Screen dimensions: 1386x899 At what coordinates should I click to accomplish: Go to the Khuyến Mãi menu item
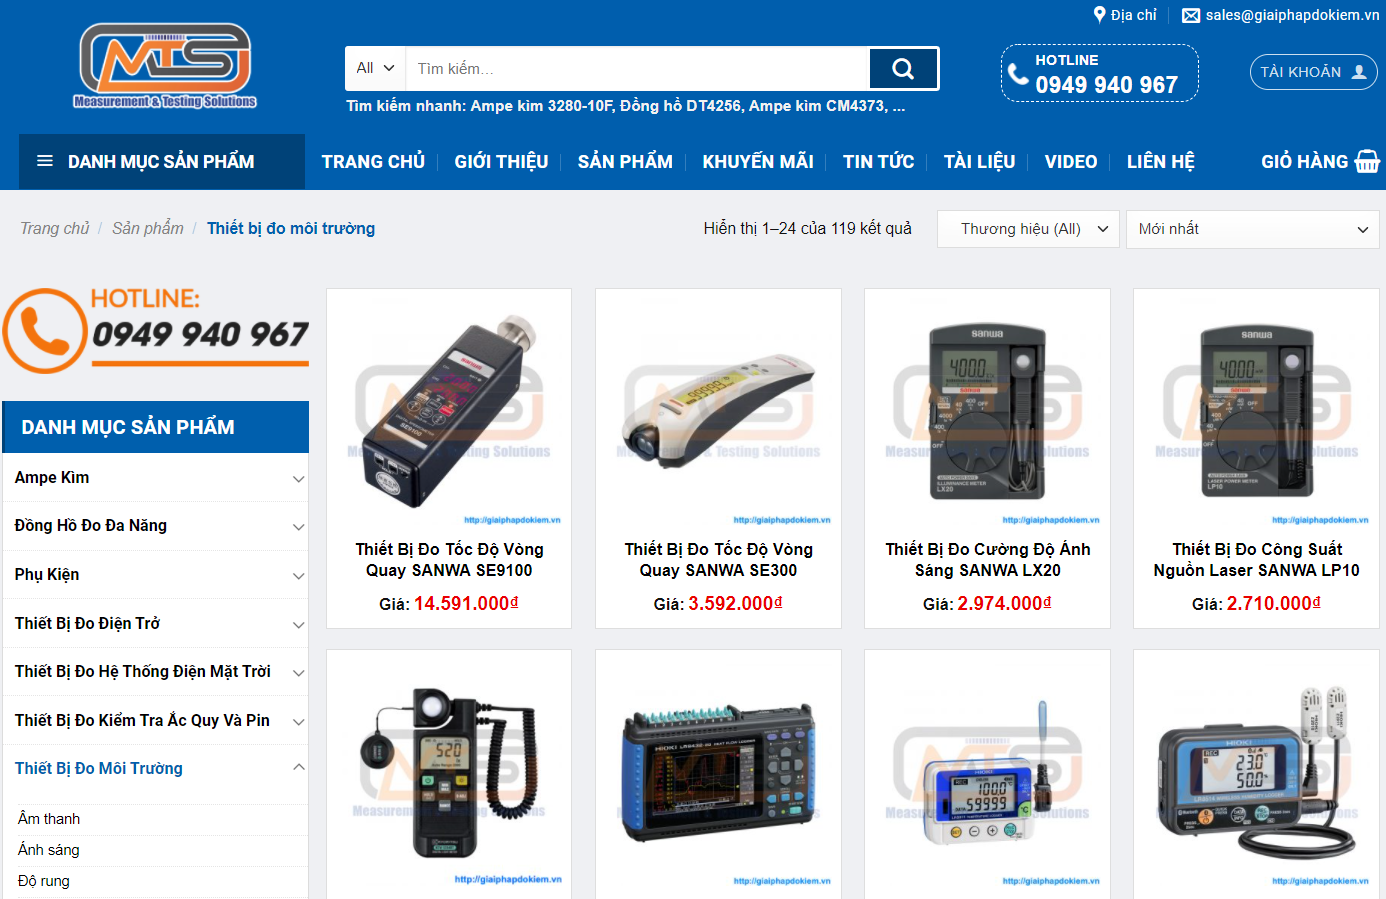pos(757,162)
